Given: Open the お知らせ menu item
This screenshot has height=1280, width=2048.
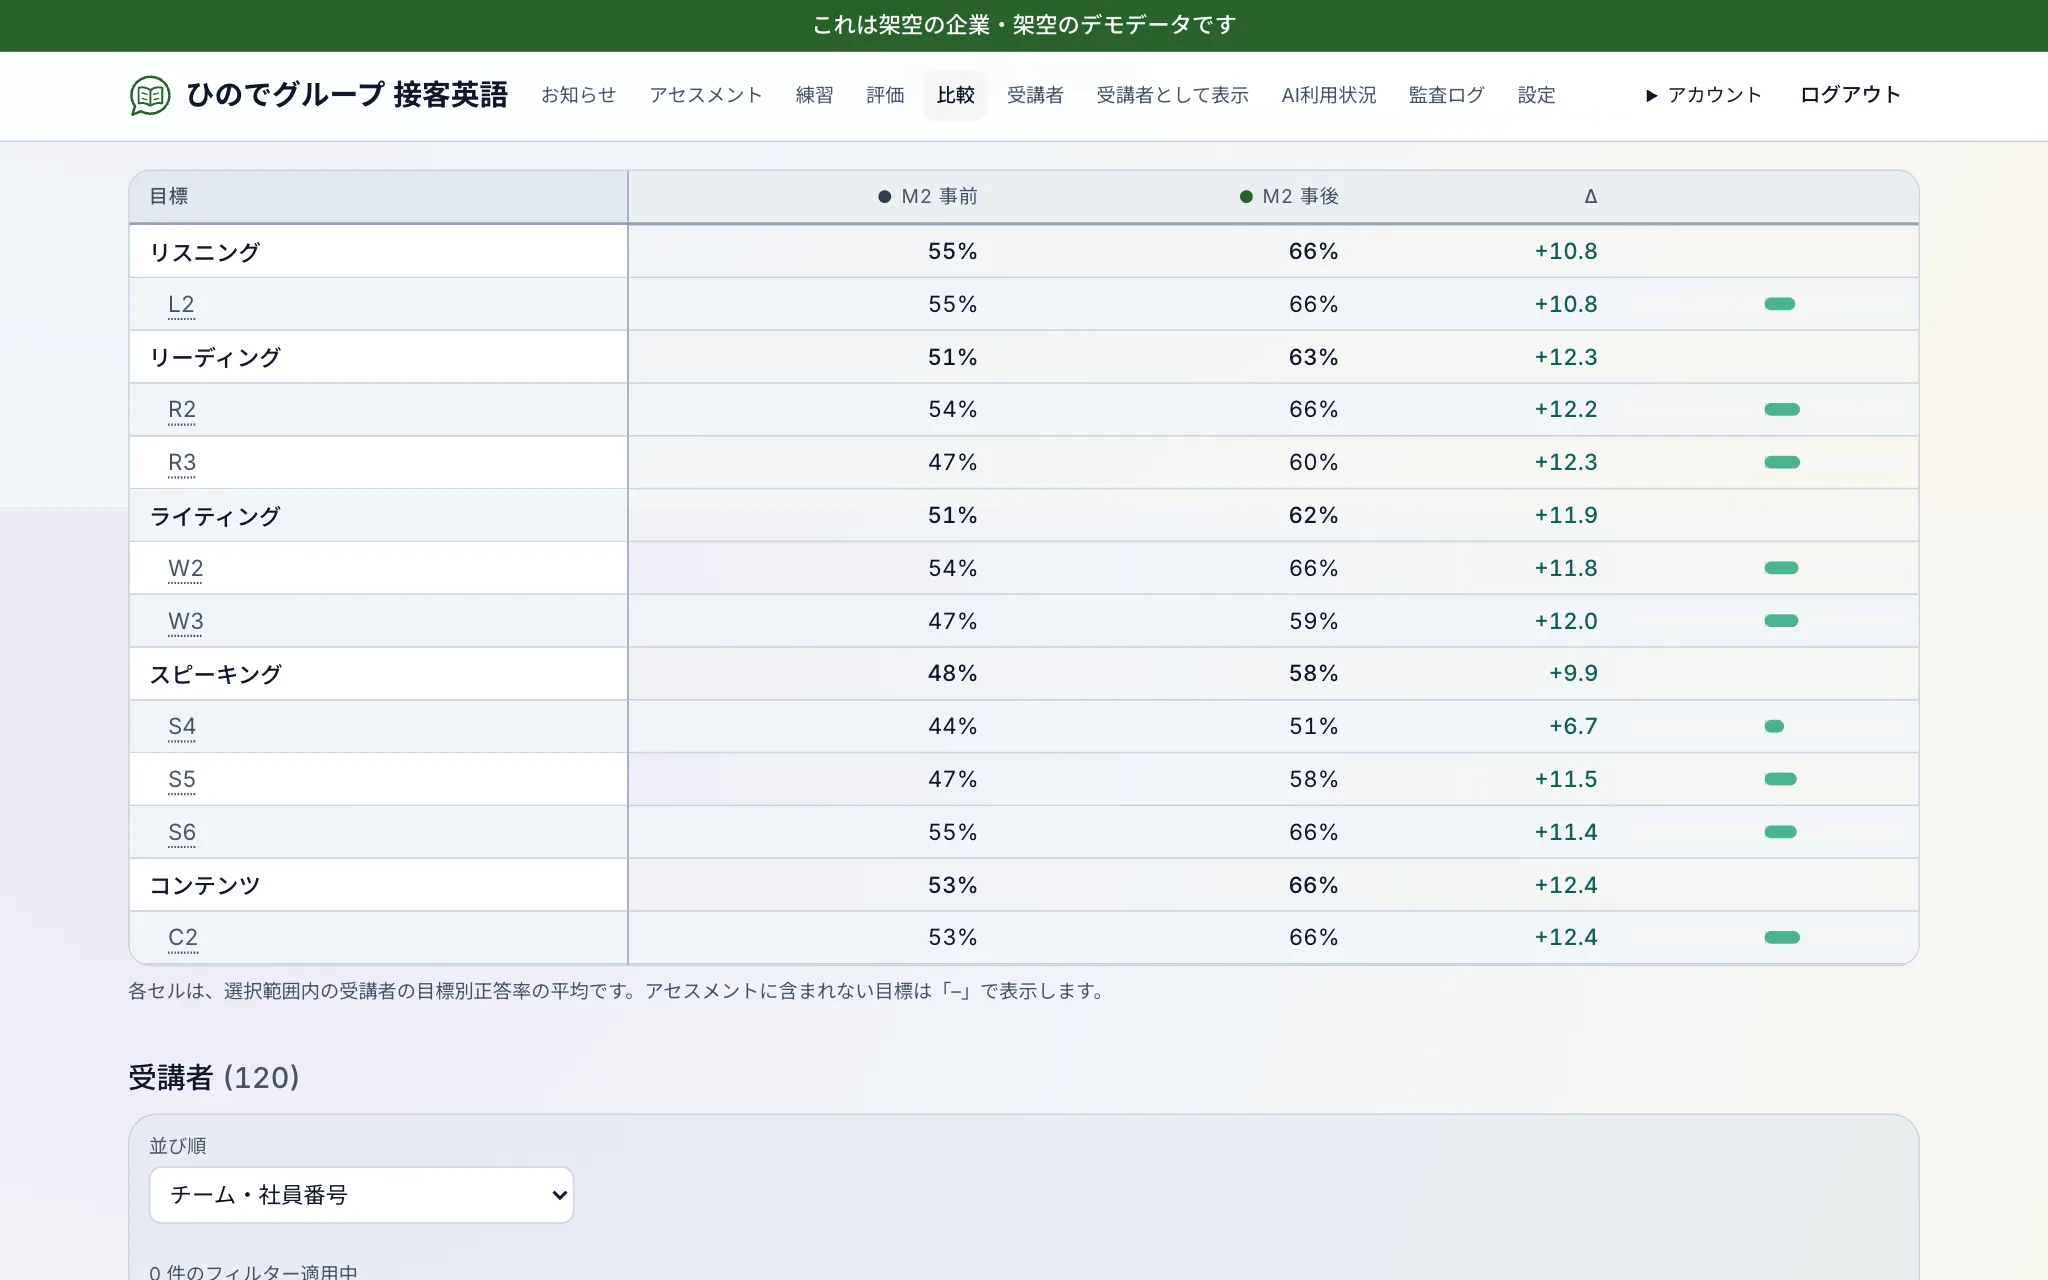Looking at the screenshot, I should (578, 96).
